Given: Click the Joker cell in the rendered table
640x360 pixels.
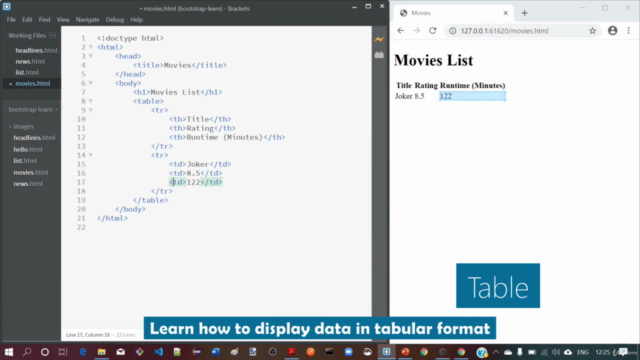Looking at the screenshot, I should click(404, 96).
